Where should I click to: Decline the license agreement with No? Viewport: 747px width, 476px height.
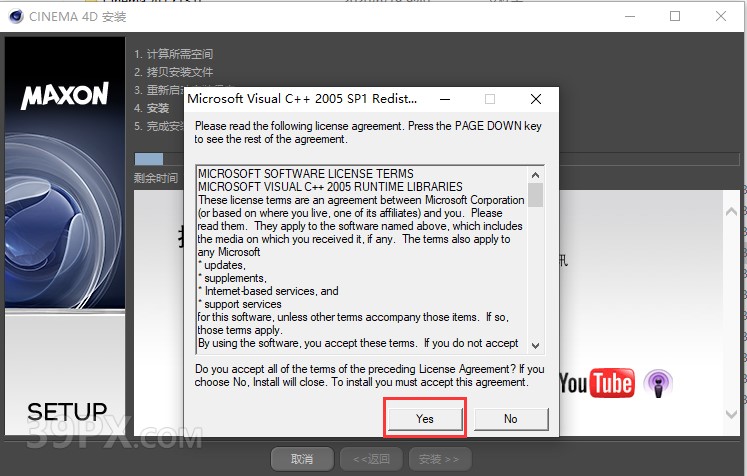tap(510, 419)
